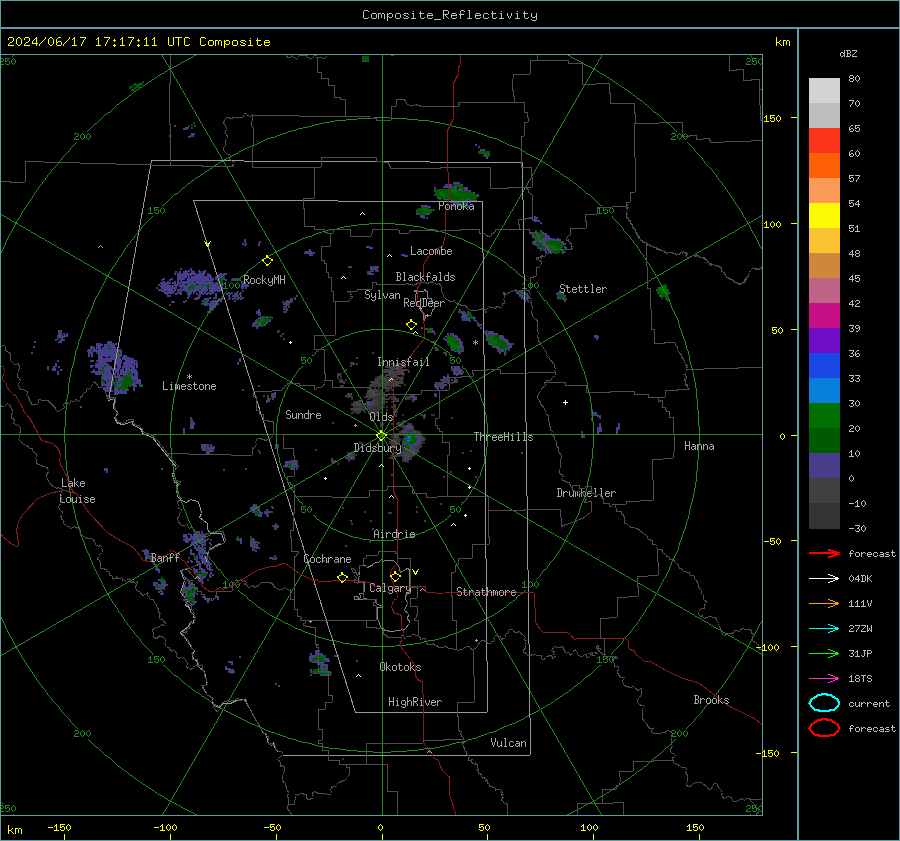Click the Airdrie city label

coord(394,534)
